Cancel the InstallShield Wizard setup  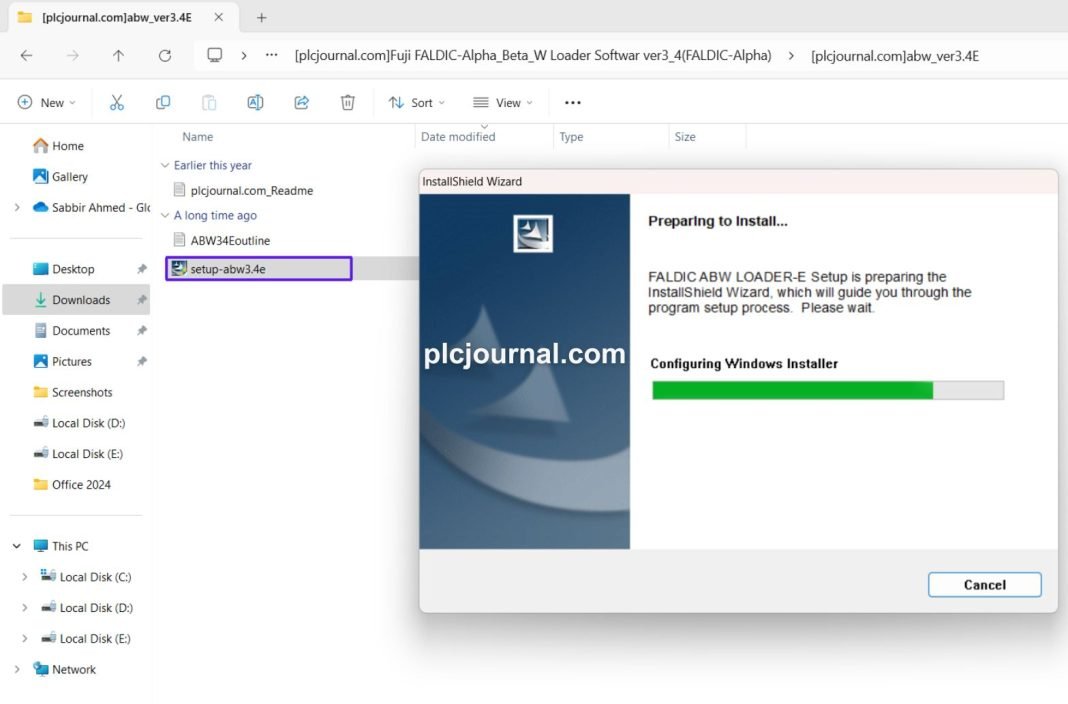pos(984,585)
